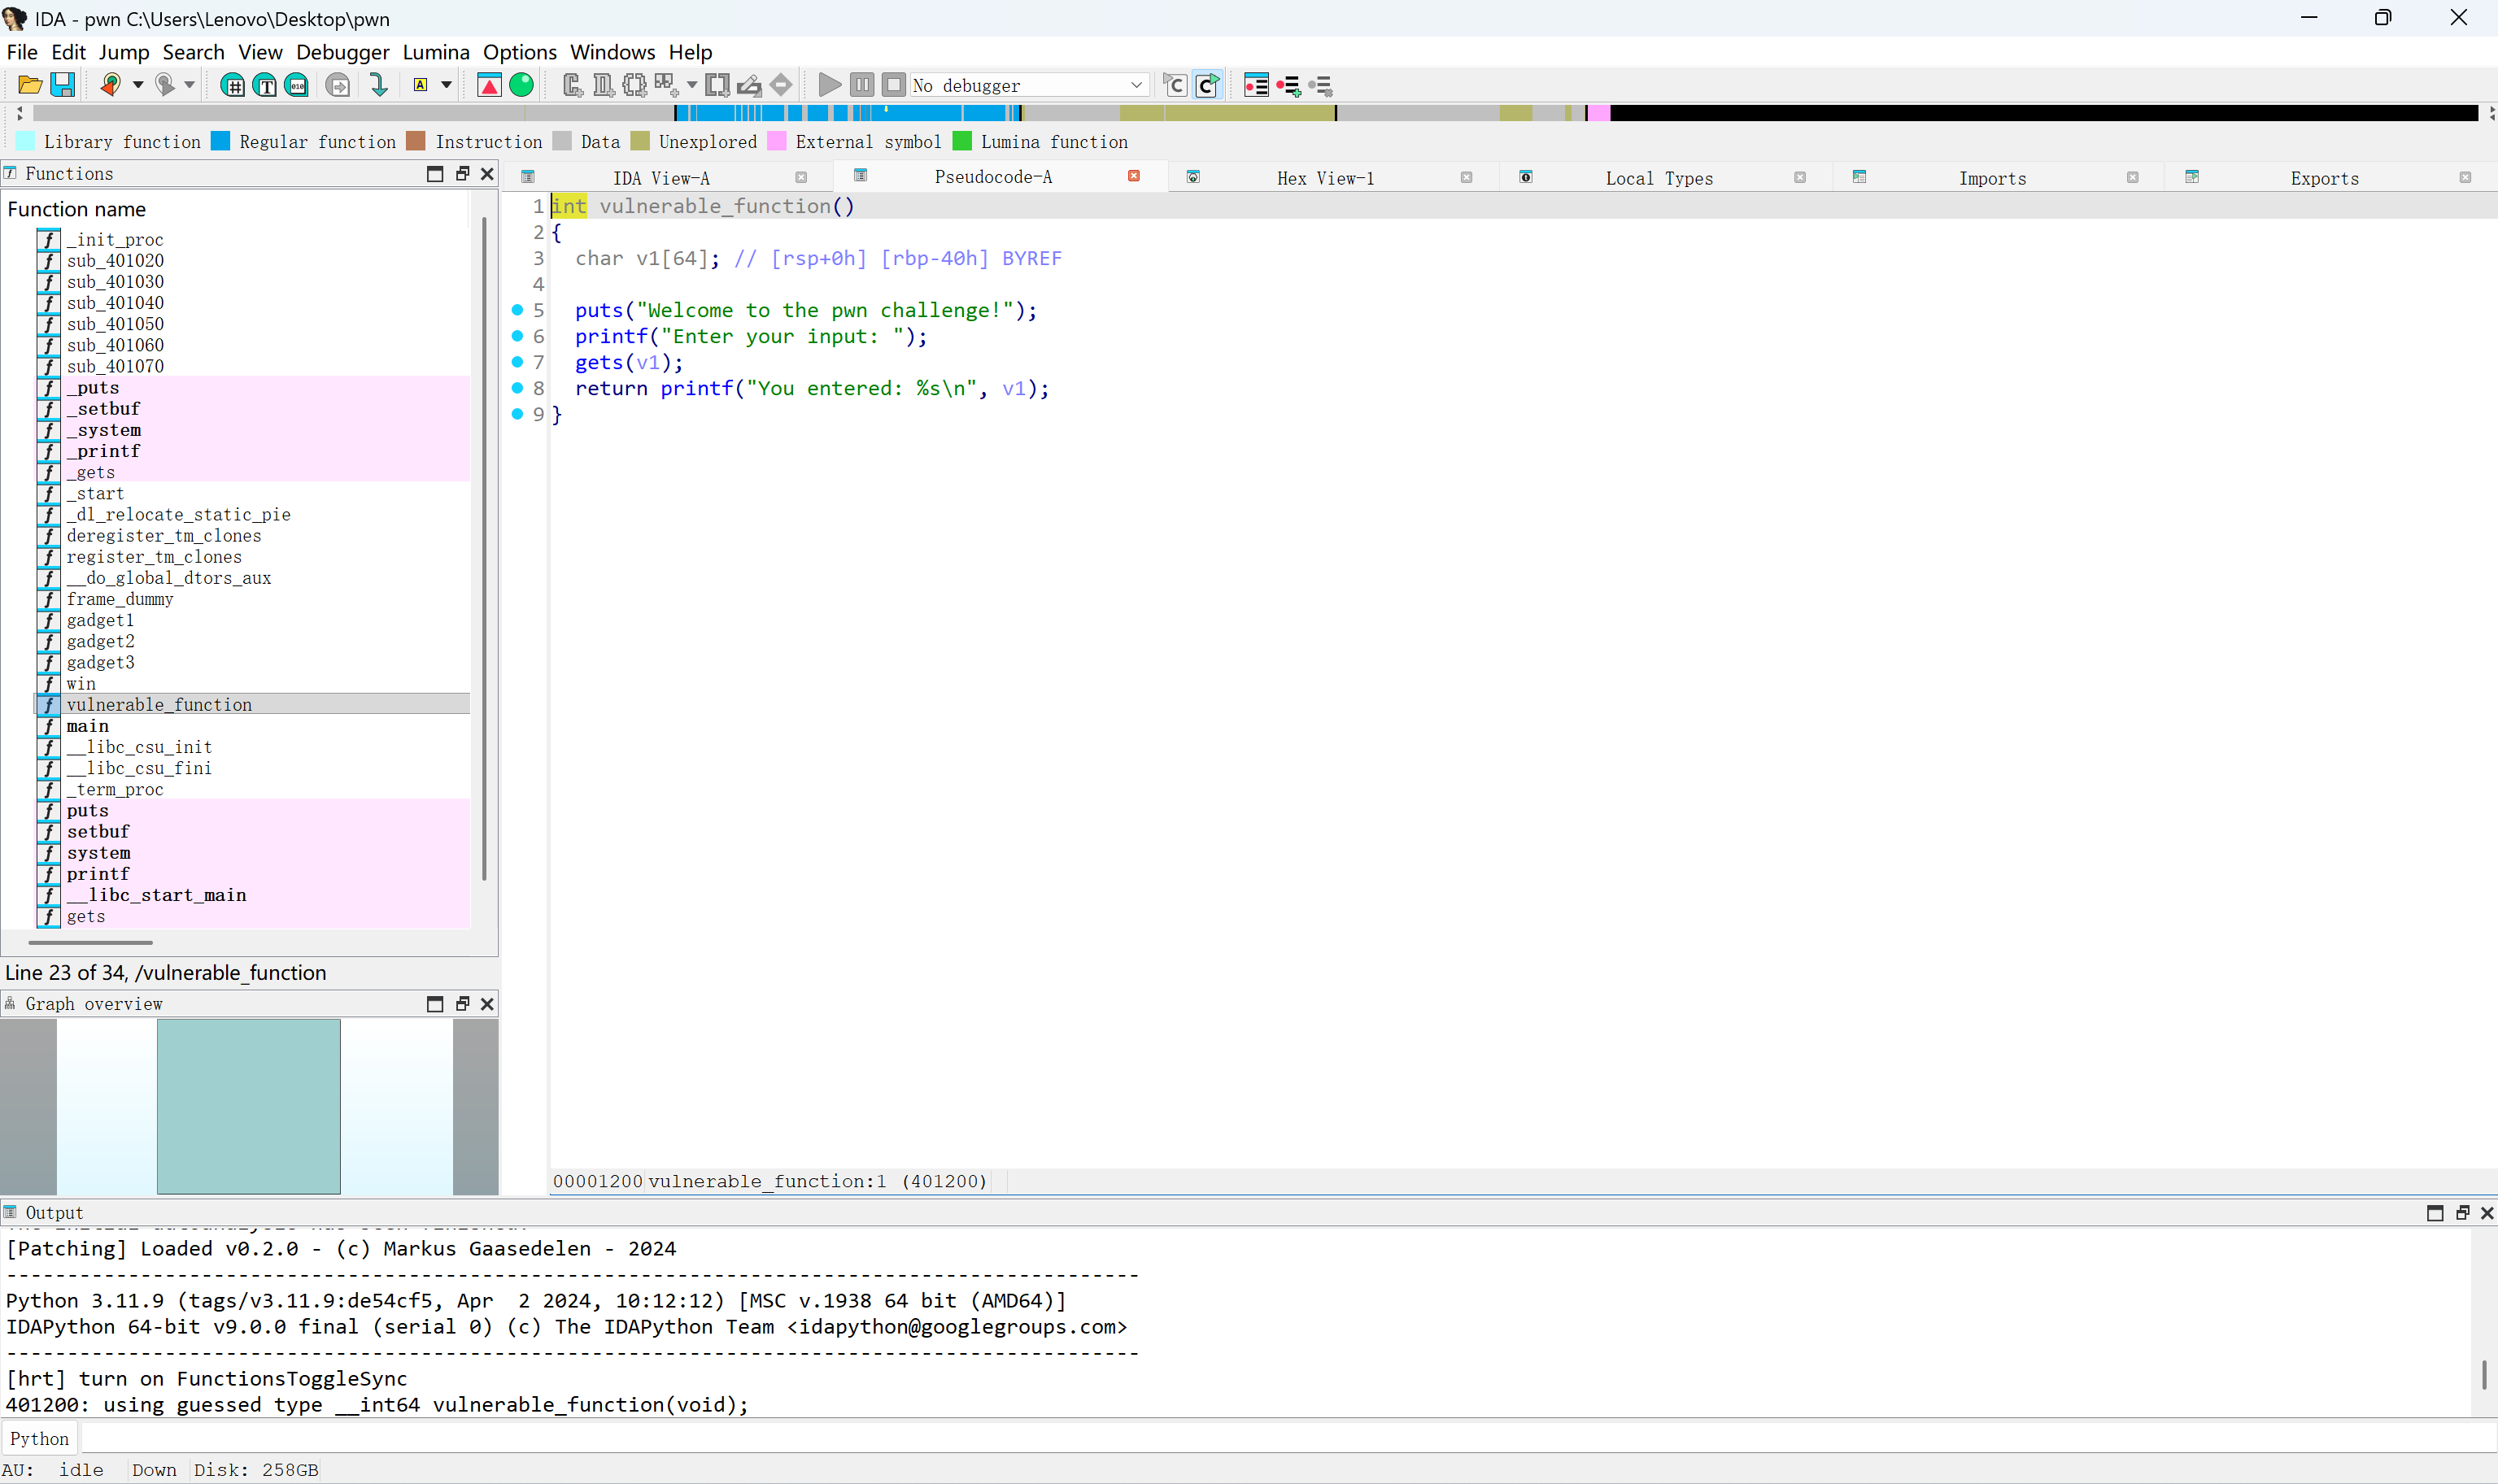Expand dropdown arrow beside jump-back icon
This screenshot has width=2498, height=1484.
pos(138,85)
